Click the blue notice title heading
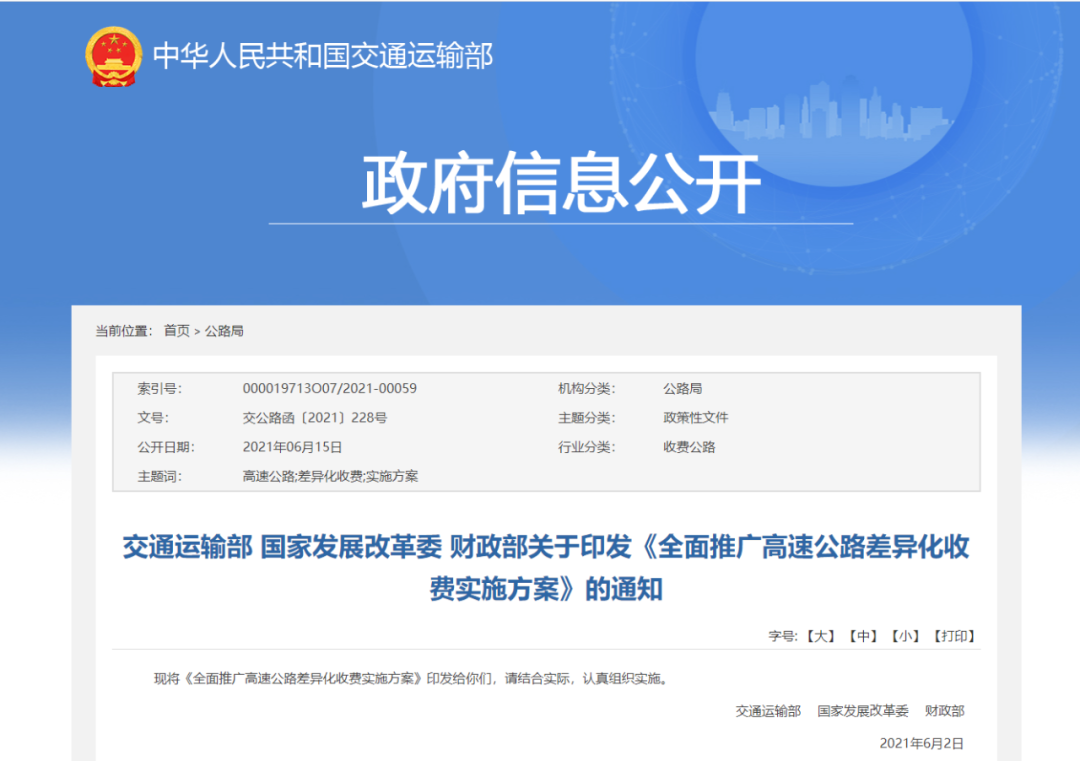 [546, 568]
